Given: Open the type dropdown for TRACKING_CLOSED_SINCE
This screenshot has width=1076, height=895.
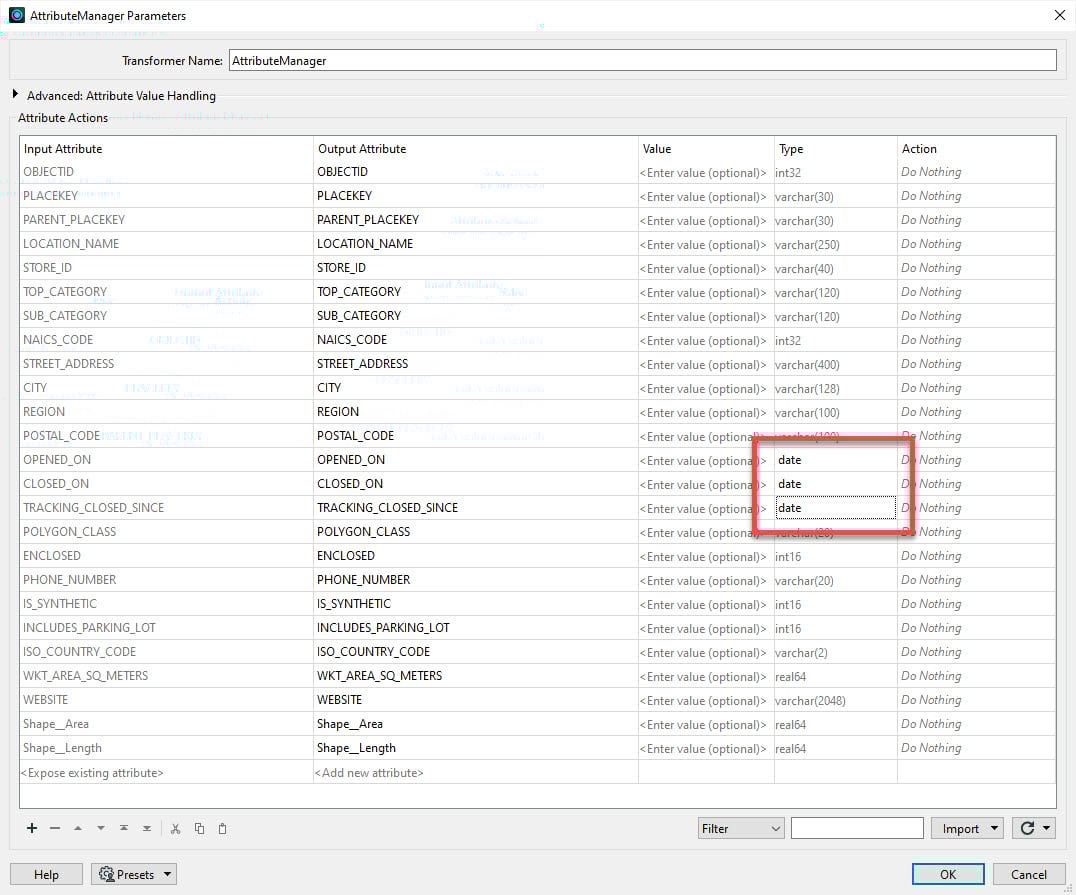Looking at the screenshot, I should (x=835, y=508).
